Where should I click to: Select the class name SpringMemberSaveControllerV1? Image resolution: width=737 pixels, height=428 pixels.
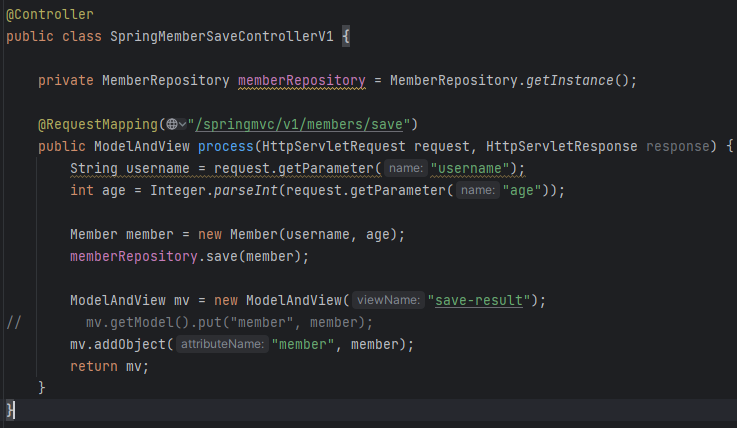click(x=222, y=37)
